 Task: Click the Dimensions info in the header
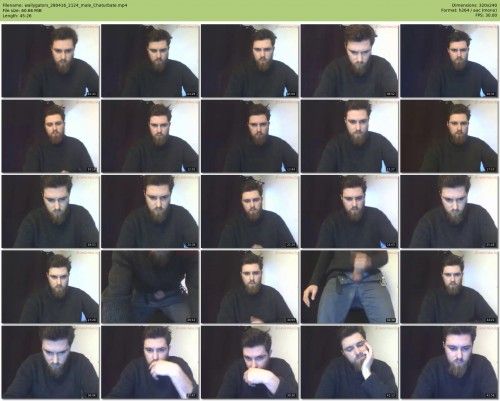click(x=474, y=5)
